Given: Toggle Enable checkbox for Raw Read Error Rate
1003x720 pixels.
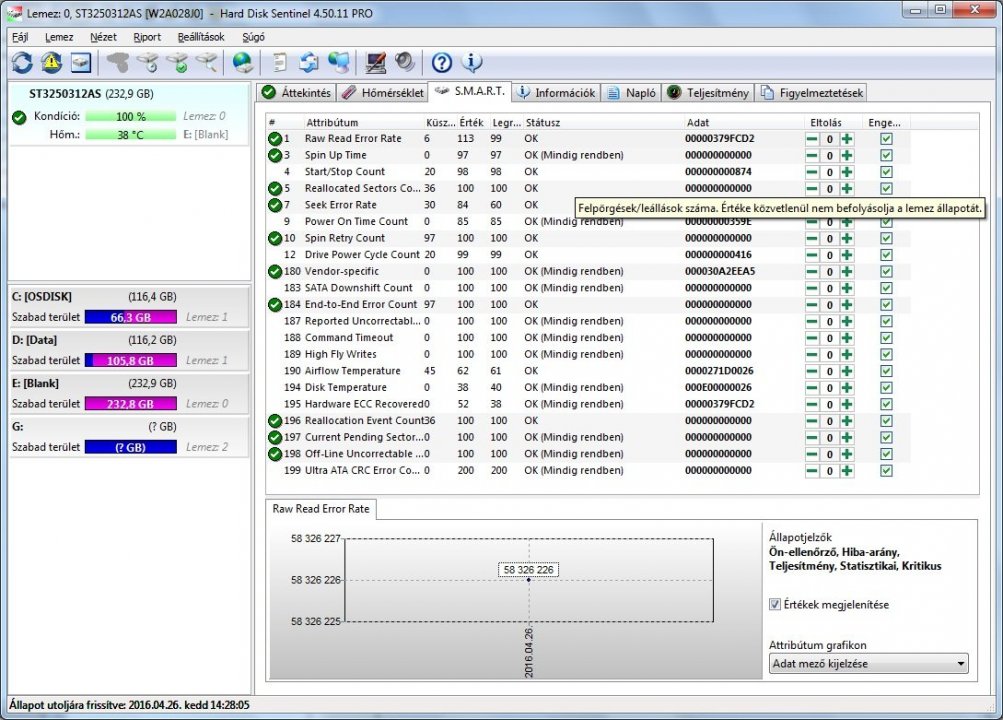Looking at the screenshot, I should tap(886, 139).
